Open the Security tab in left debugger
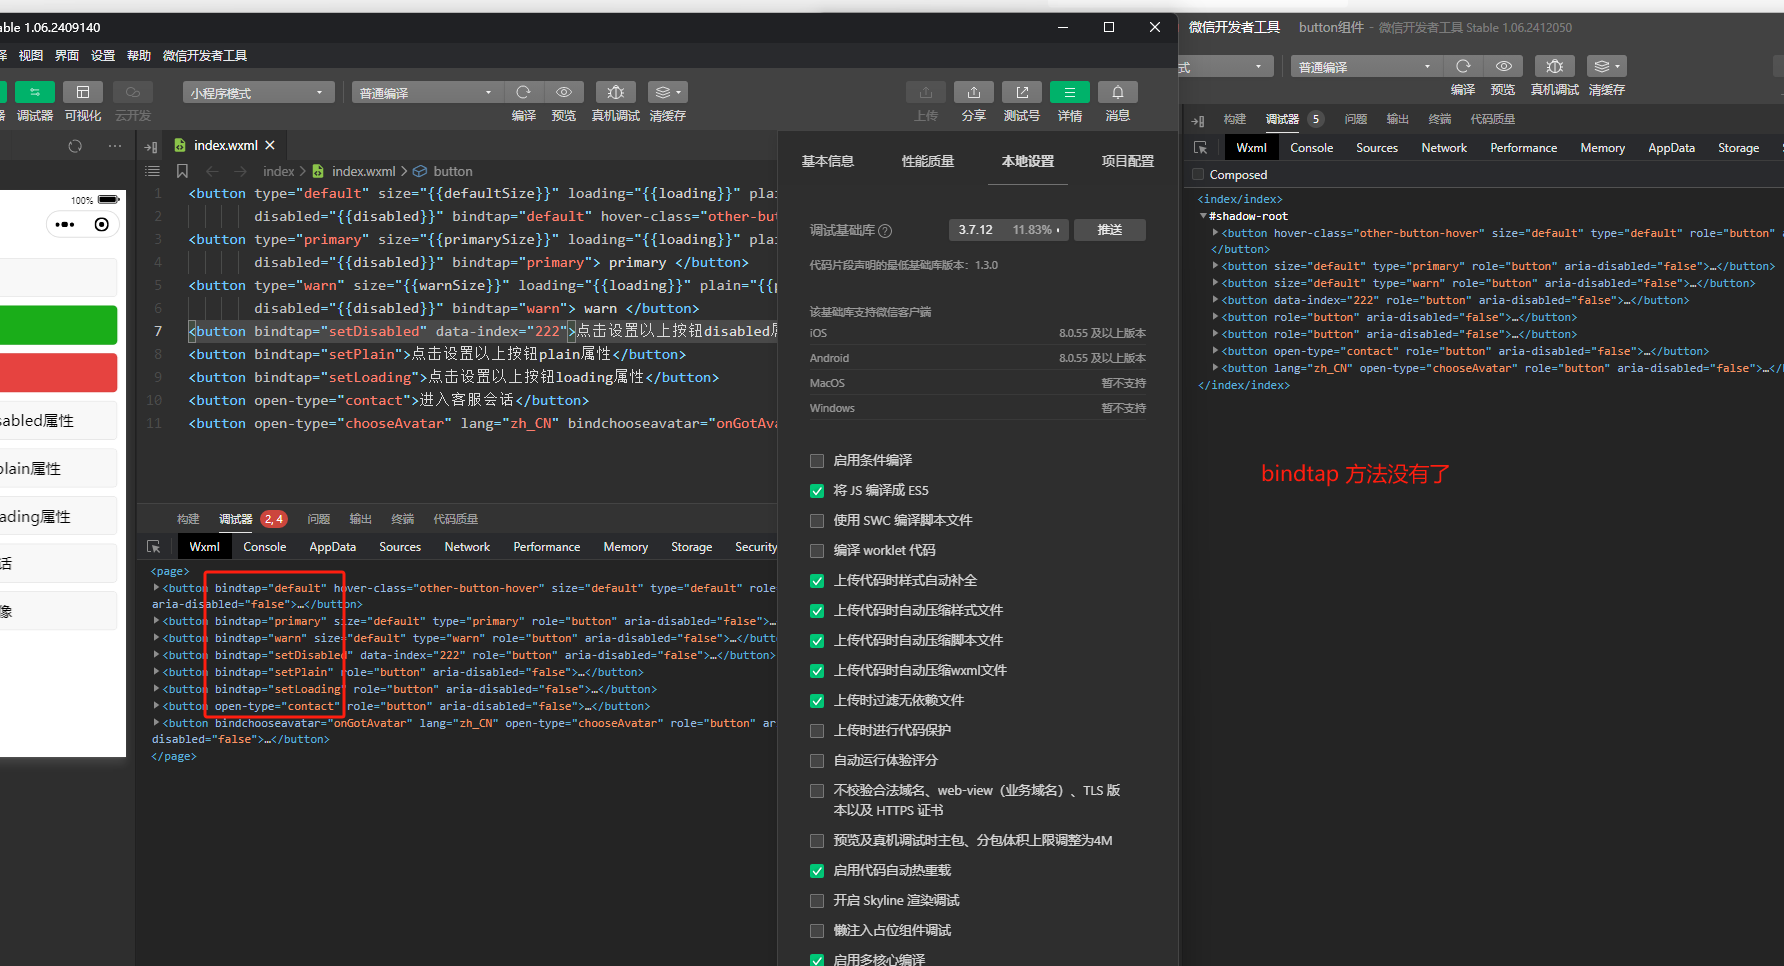This screenshot has width=1784, height=966. 756,547
